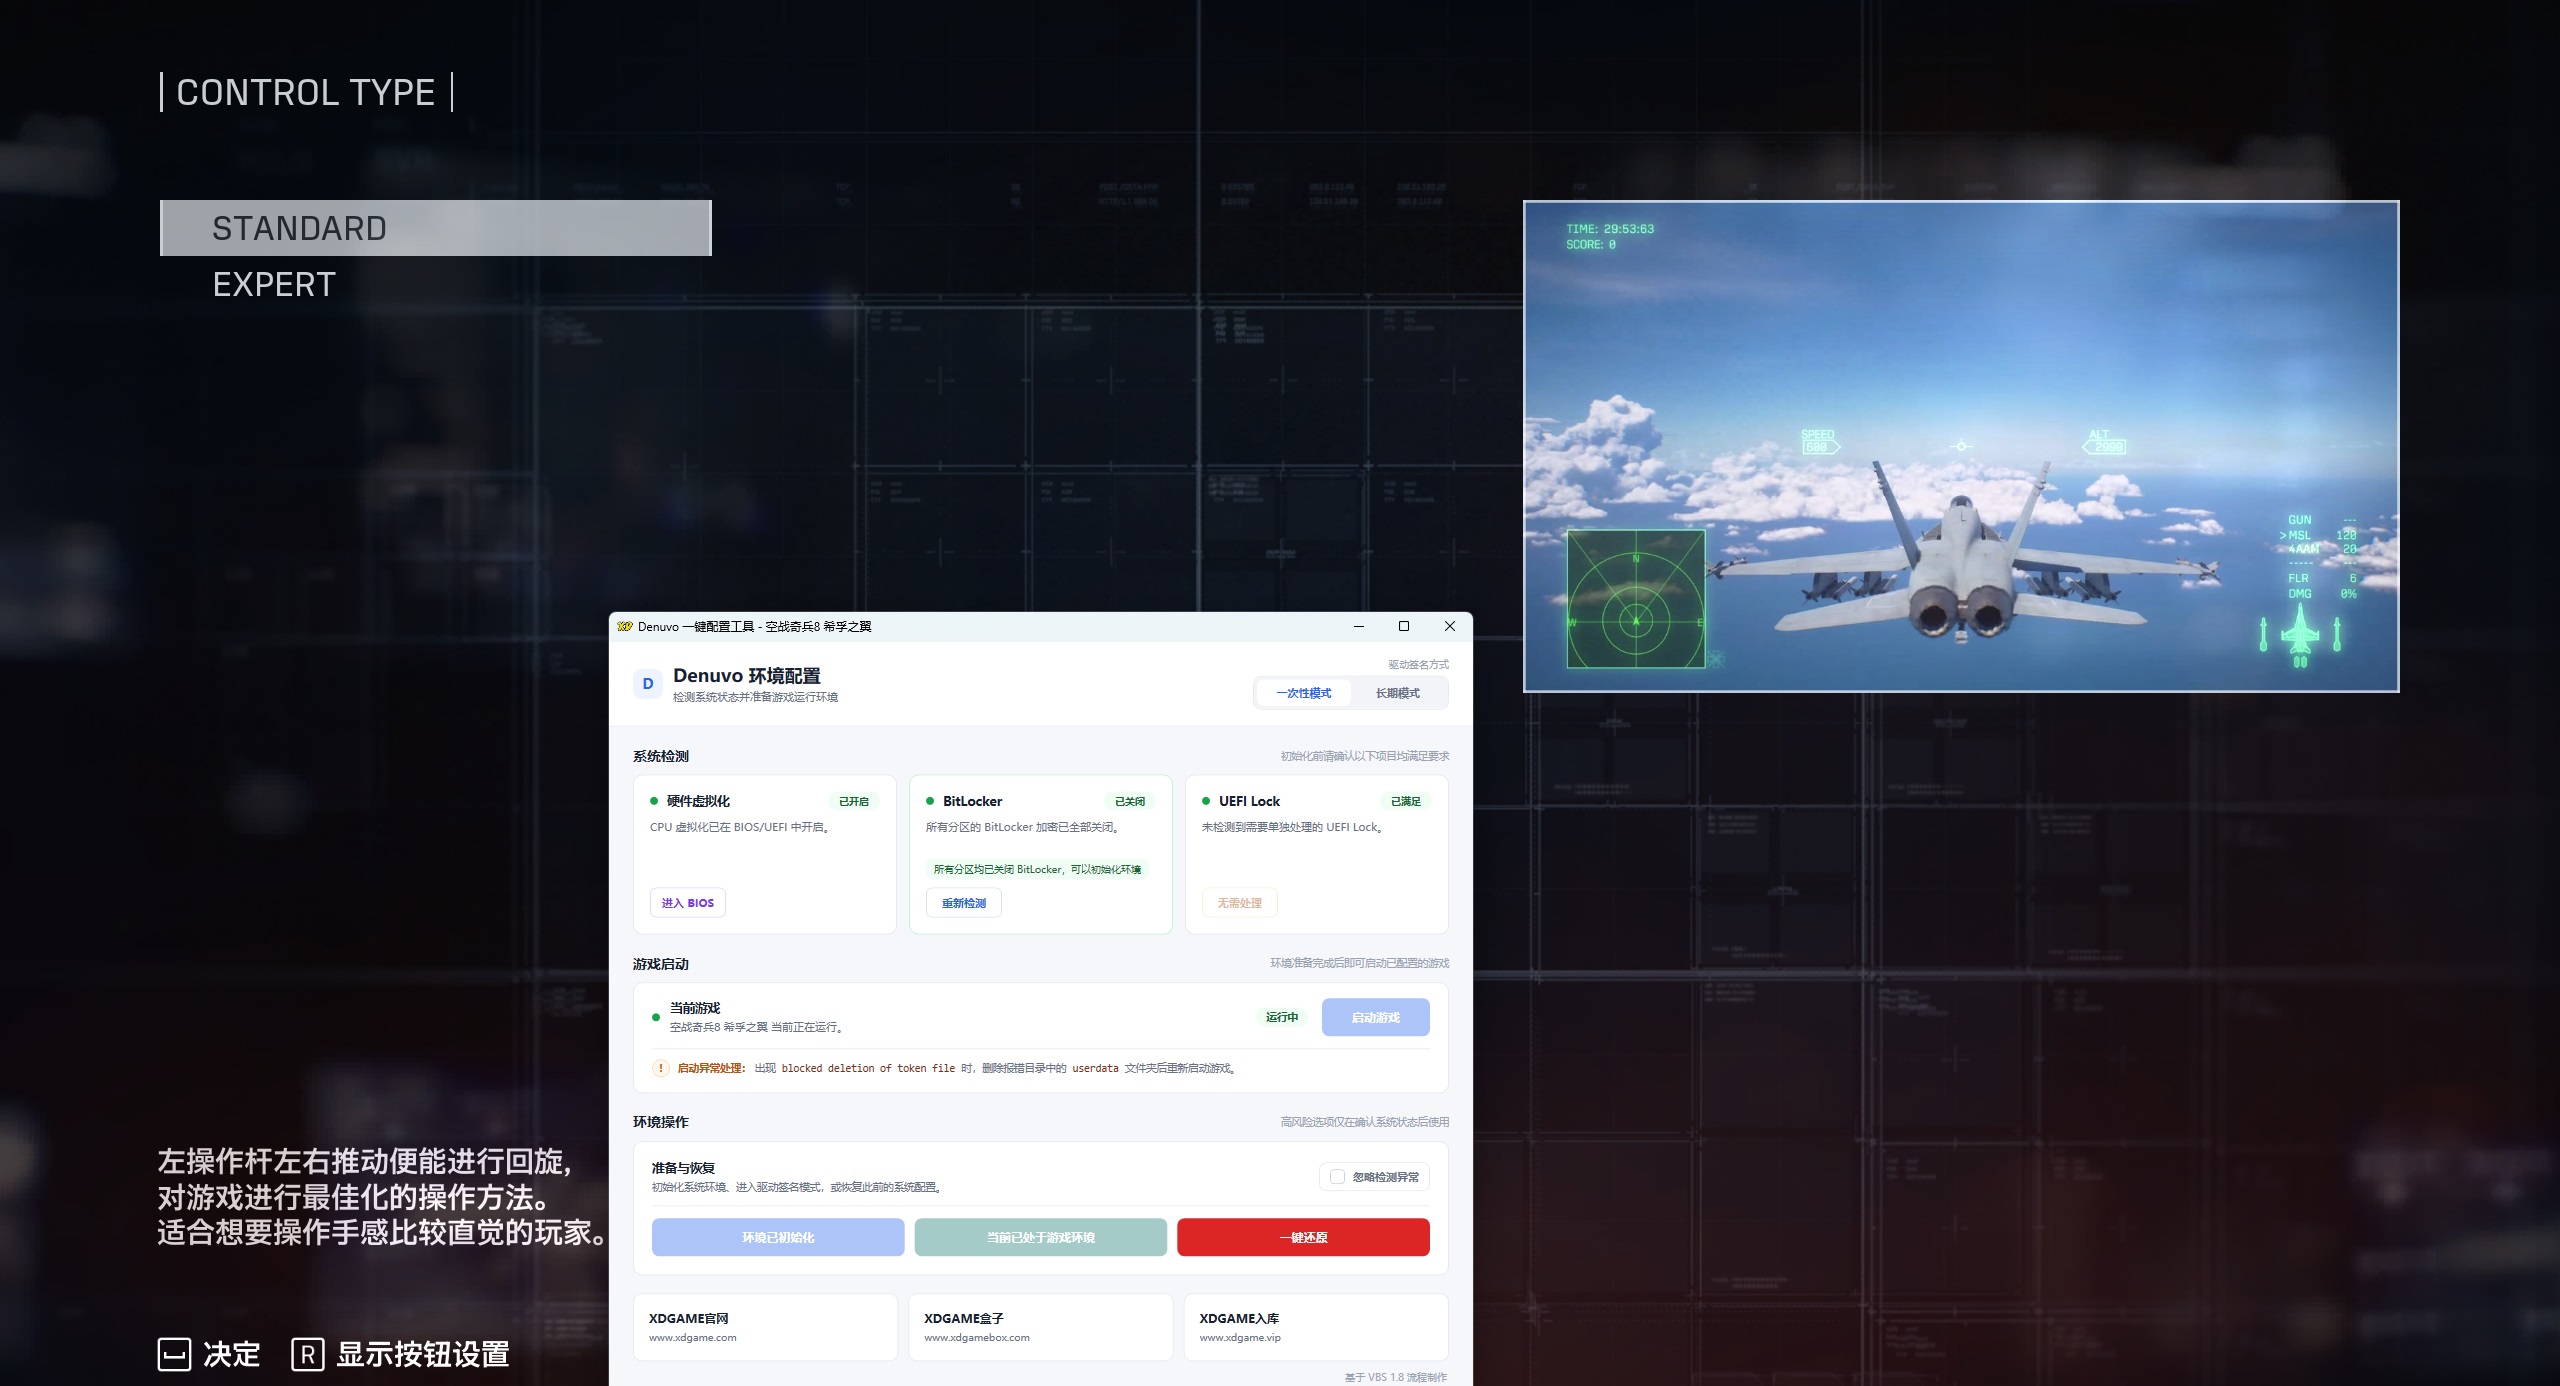Screen dimensions: 2560x1386
Task: Click the 显示按钮设置 prompt in the game footer
Action: [423, 1355]
